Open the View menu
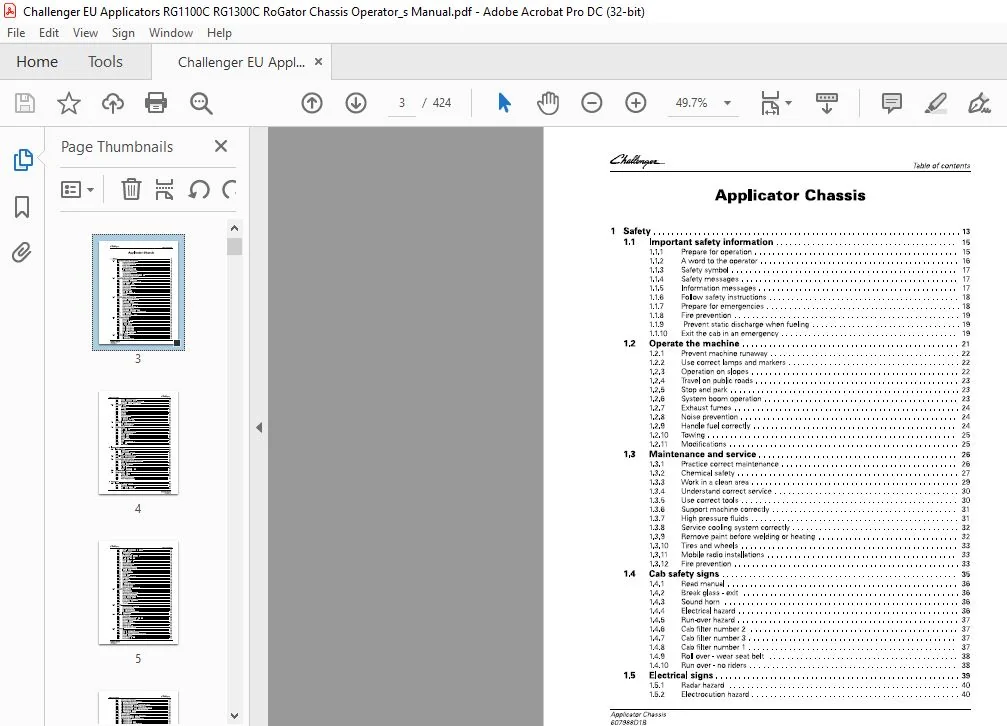Viewport: 1007px width, 726px height. (x=85, y=33)
